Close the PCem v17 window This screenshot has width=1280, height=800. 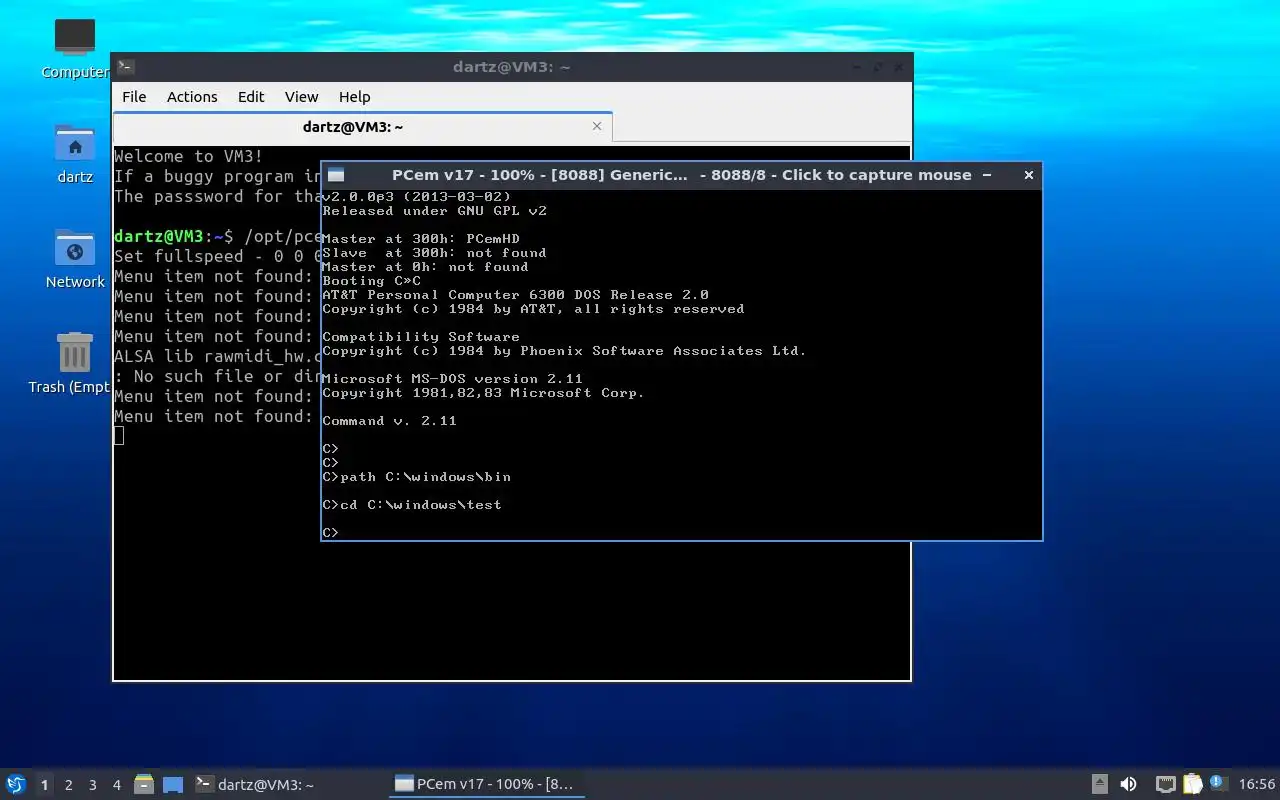1028,175
